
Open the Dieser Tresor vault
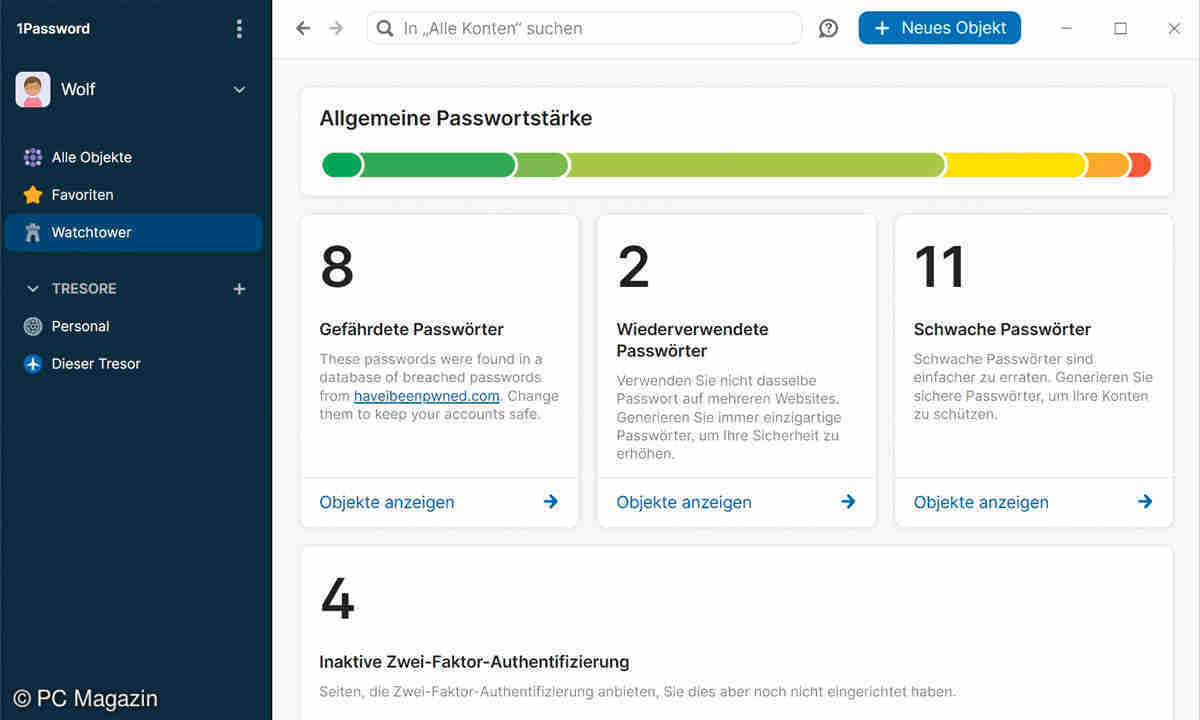[95, 364]
